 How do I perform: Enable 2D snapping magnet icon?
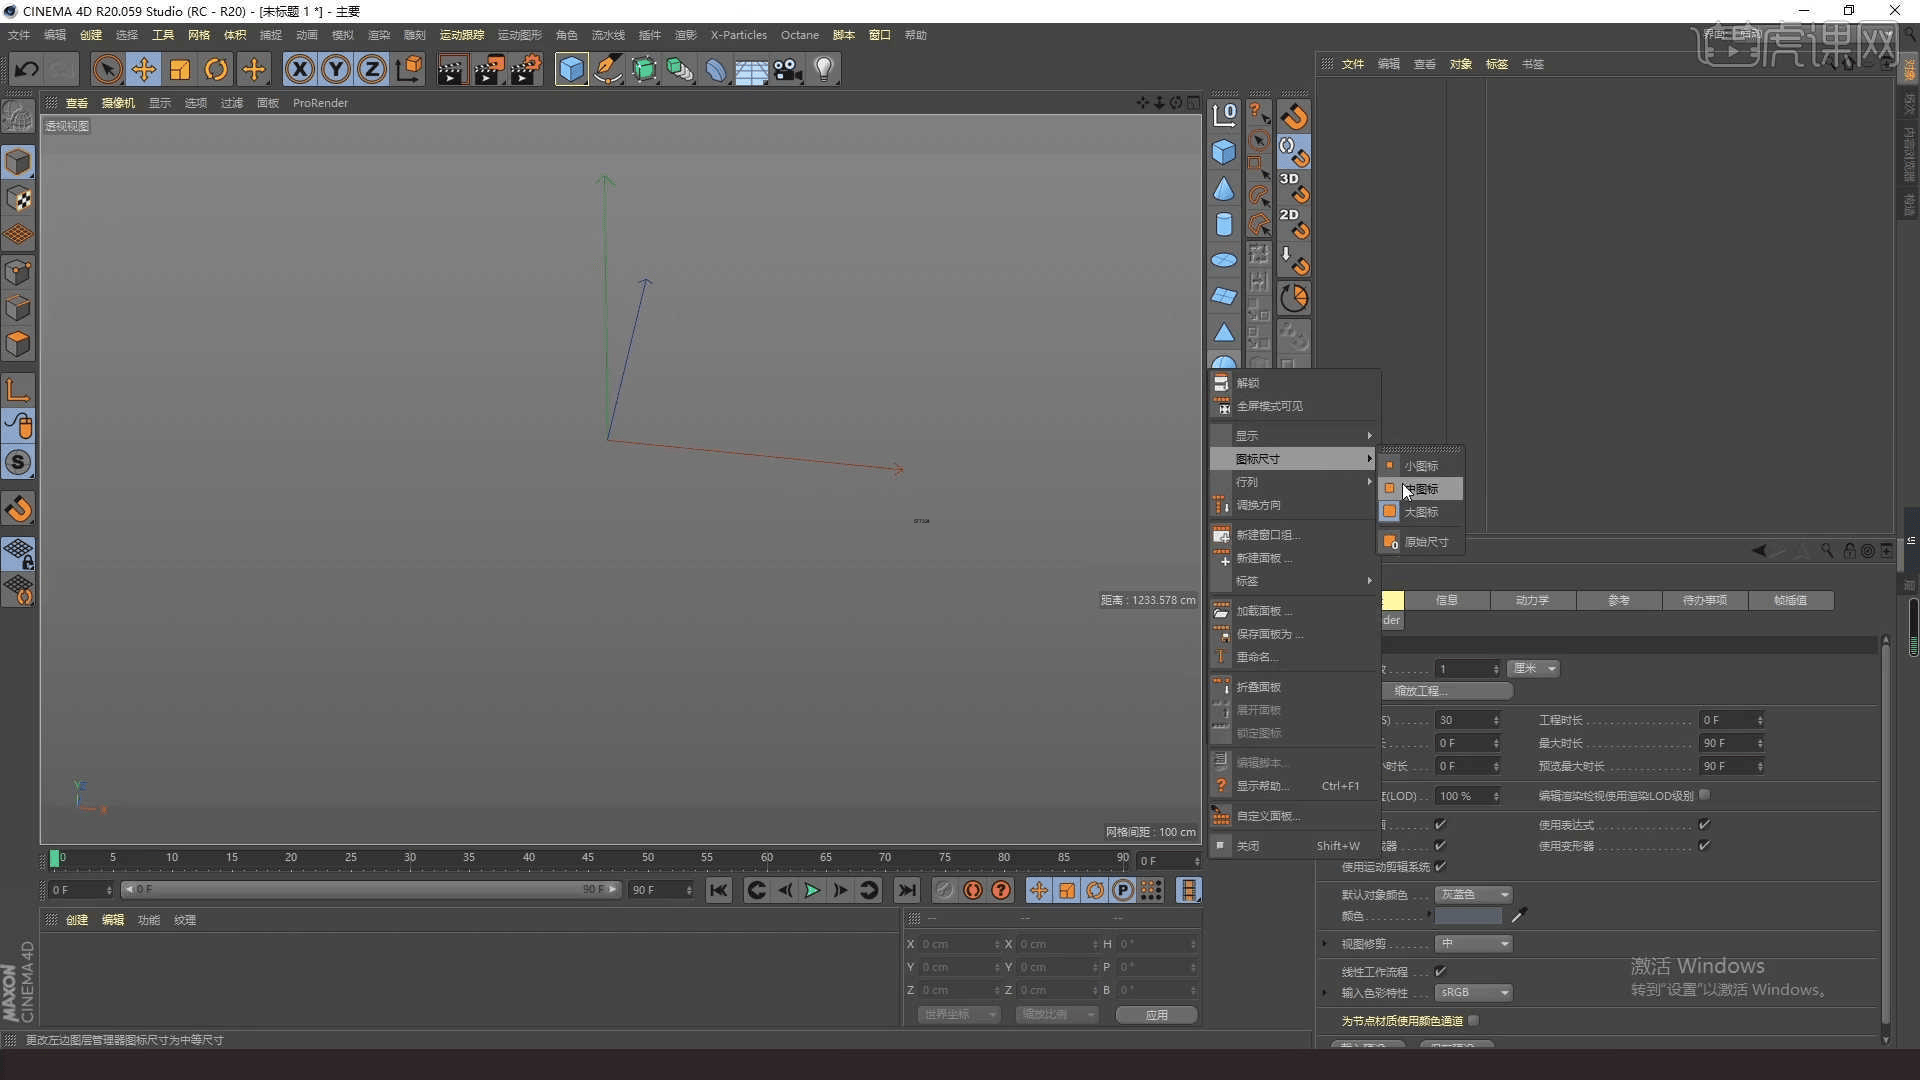coord(1294,223)
